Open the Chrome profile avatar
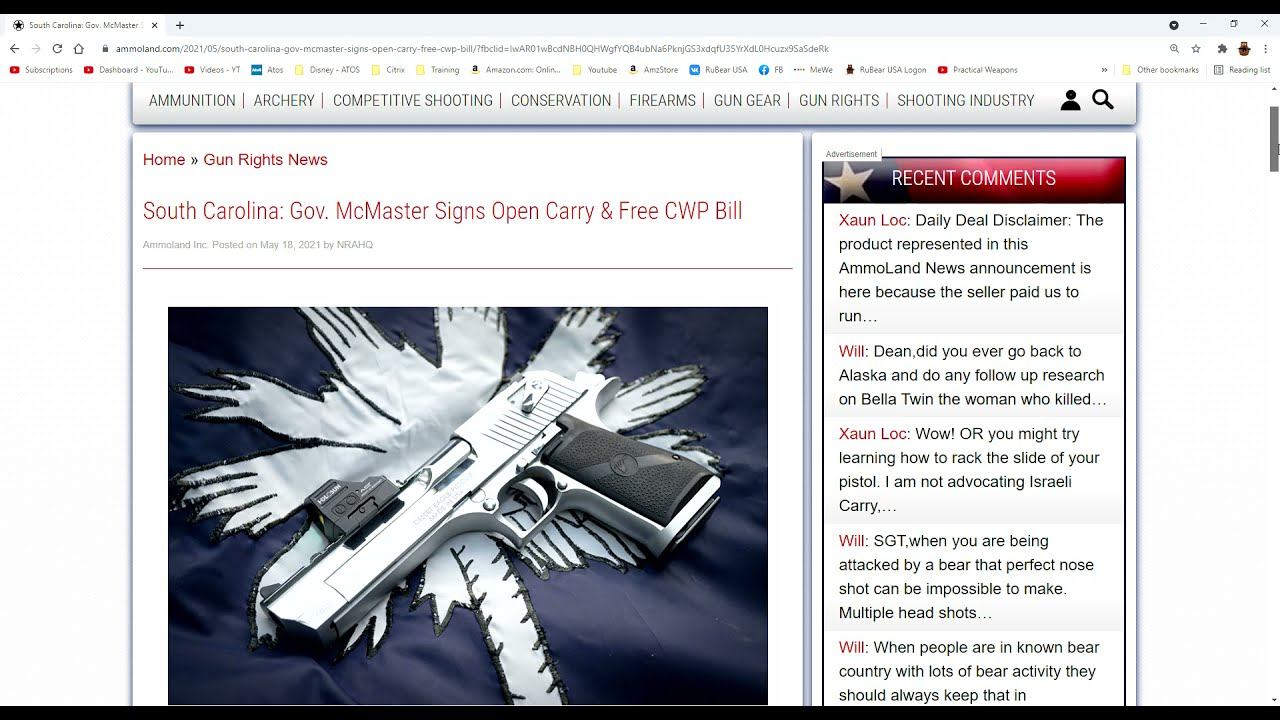 click(1244, 48)
